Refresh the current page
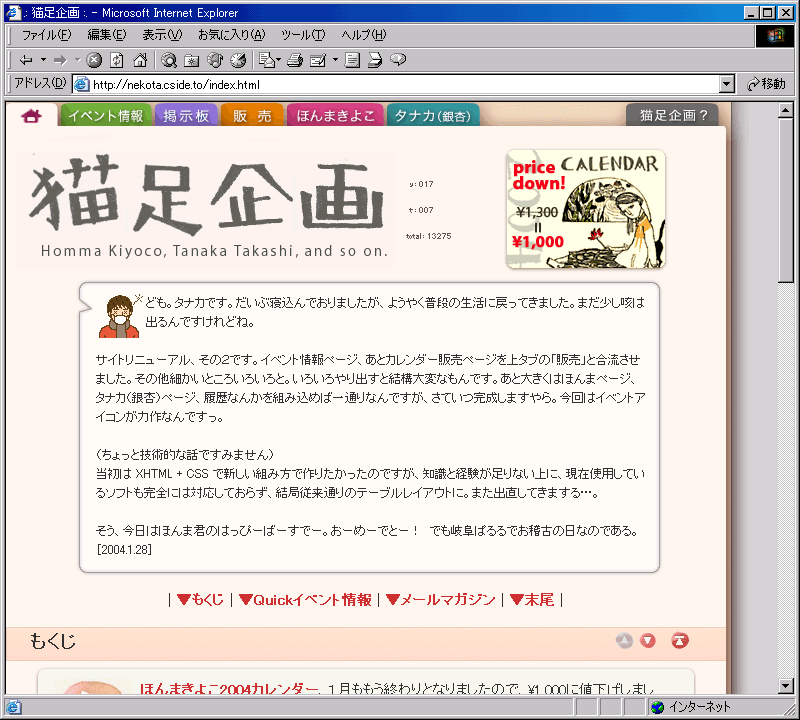This screenshot has width=800, height=720. (117, 60)
